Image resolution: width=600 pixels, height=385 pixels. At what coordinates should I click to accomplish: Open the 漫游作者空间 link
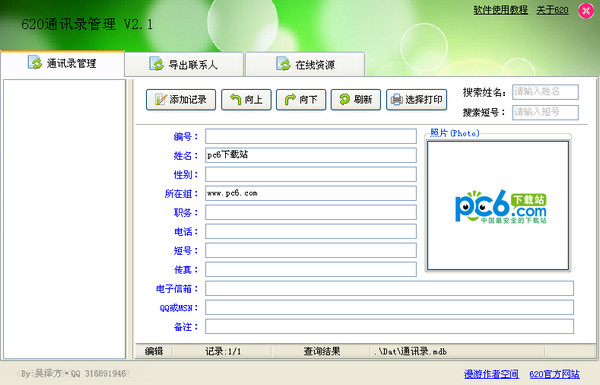[x=491, y=374]
